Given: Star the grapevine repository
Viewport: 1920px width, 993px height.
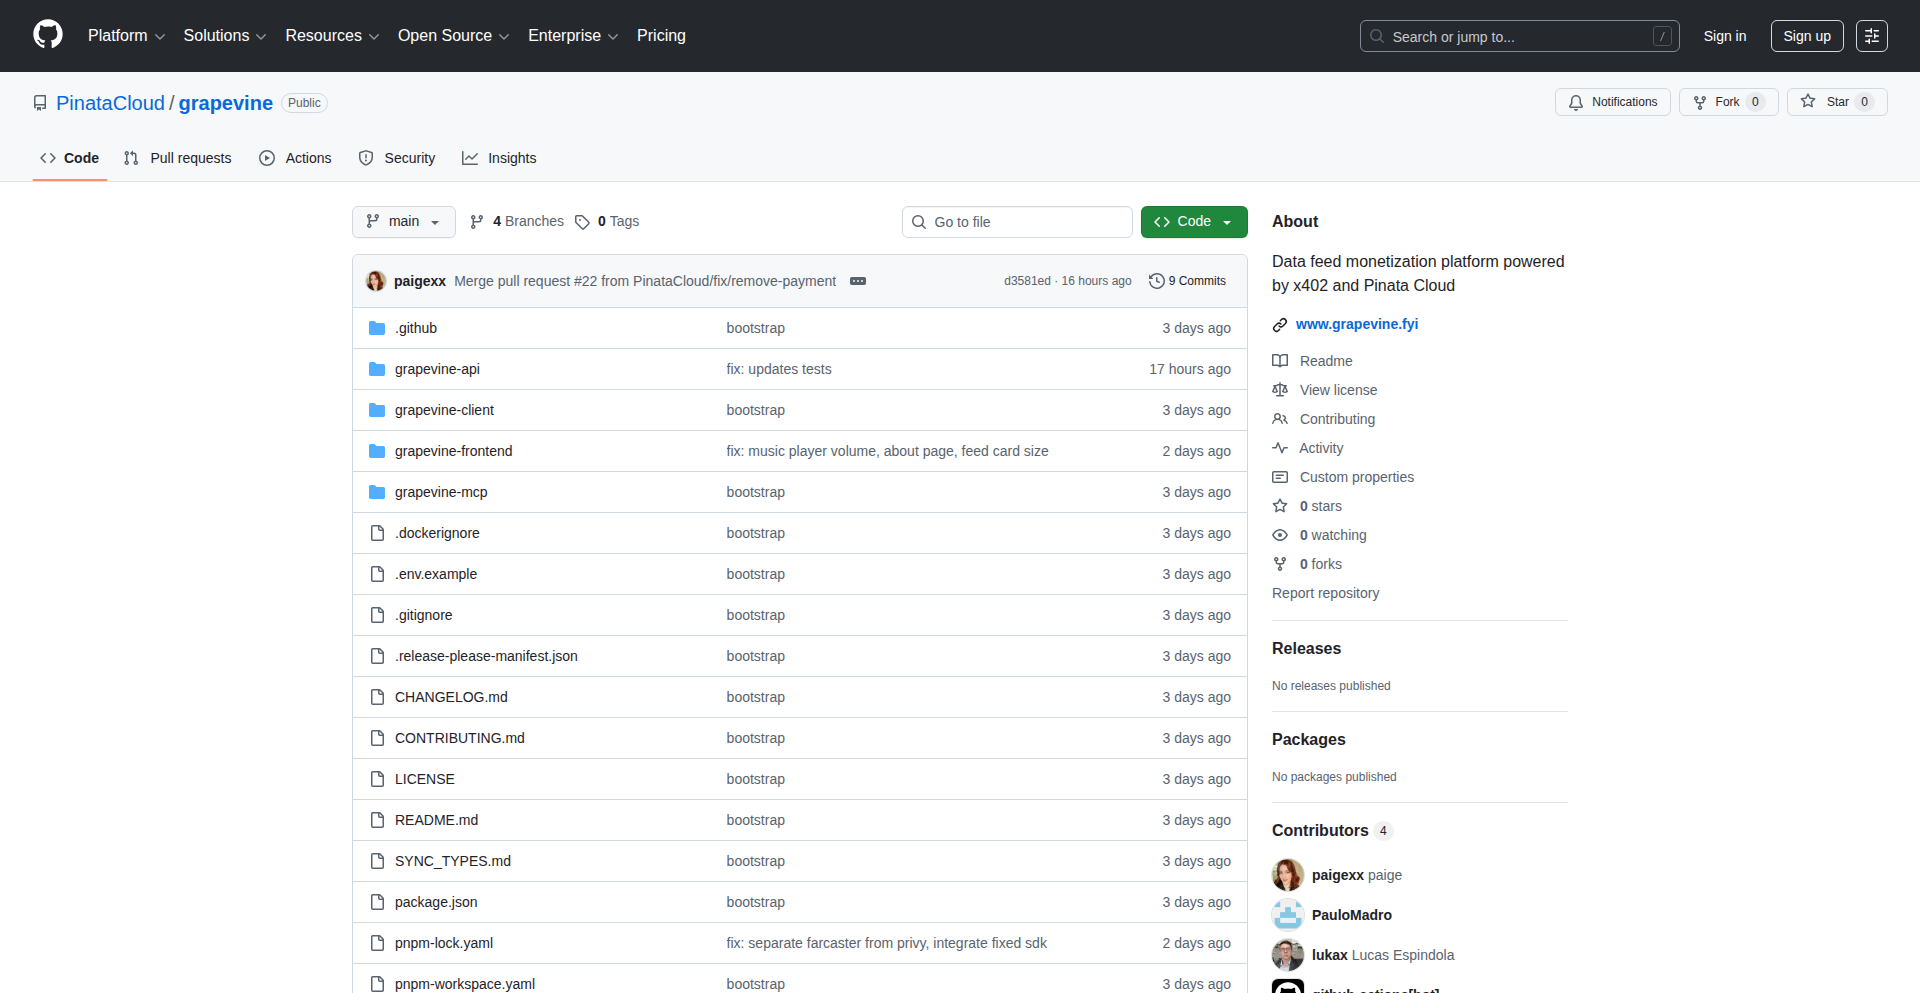Looking at the screenshot, I should click(x=1837, y=102).
